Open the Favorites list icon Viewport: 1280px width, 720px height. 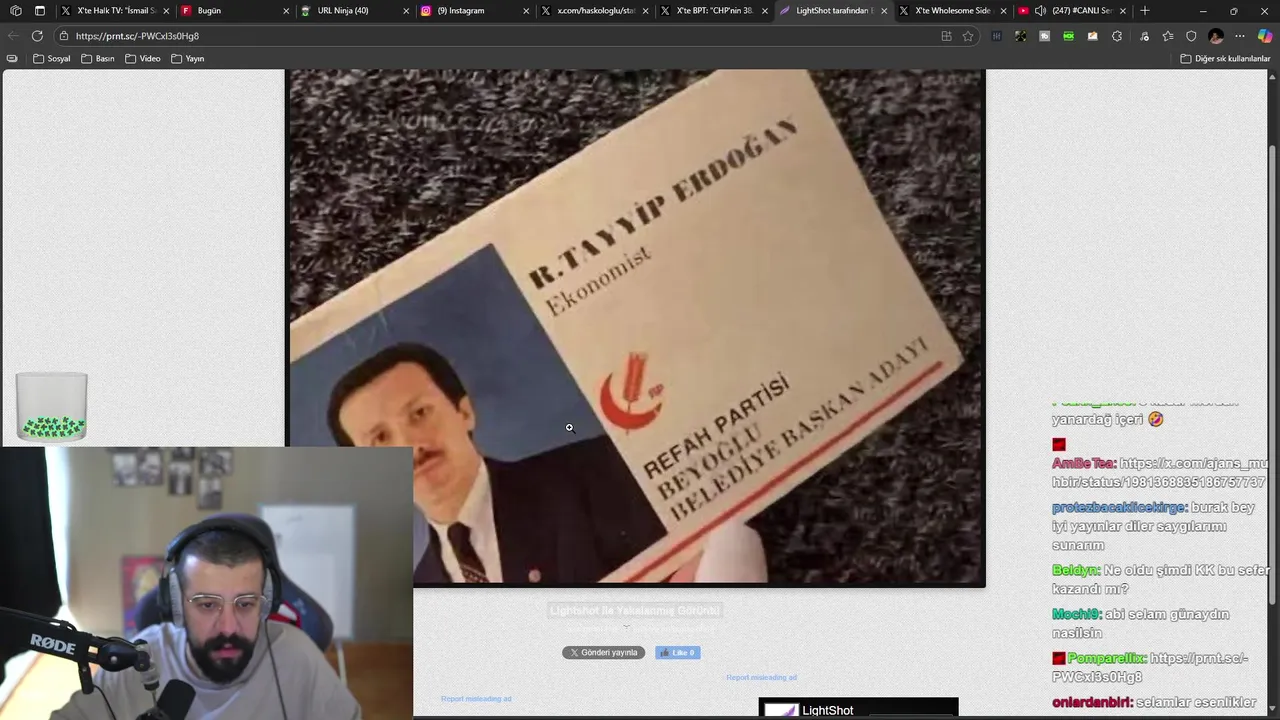coord(1168,36)
